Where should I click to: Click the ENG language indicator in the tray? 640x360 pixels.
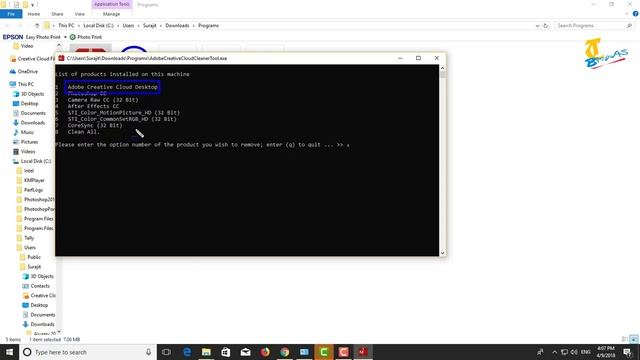point(586,352)
